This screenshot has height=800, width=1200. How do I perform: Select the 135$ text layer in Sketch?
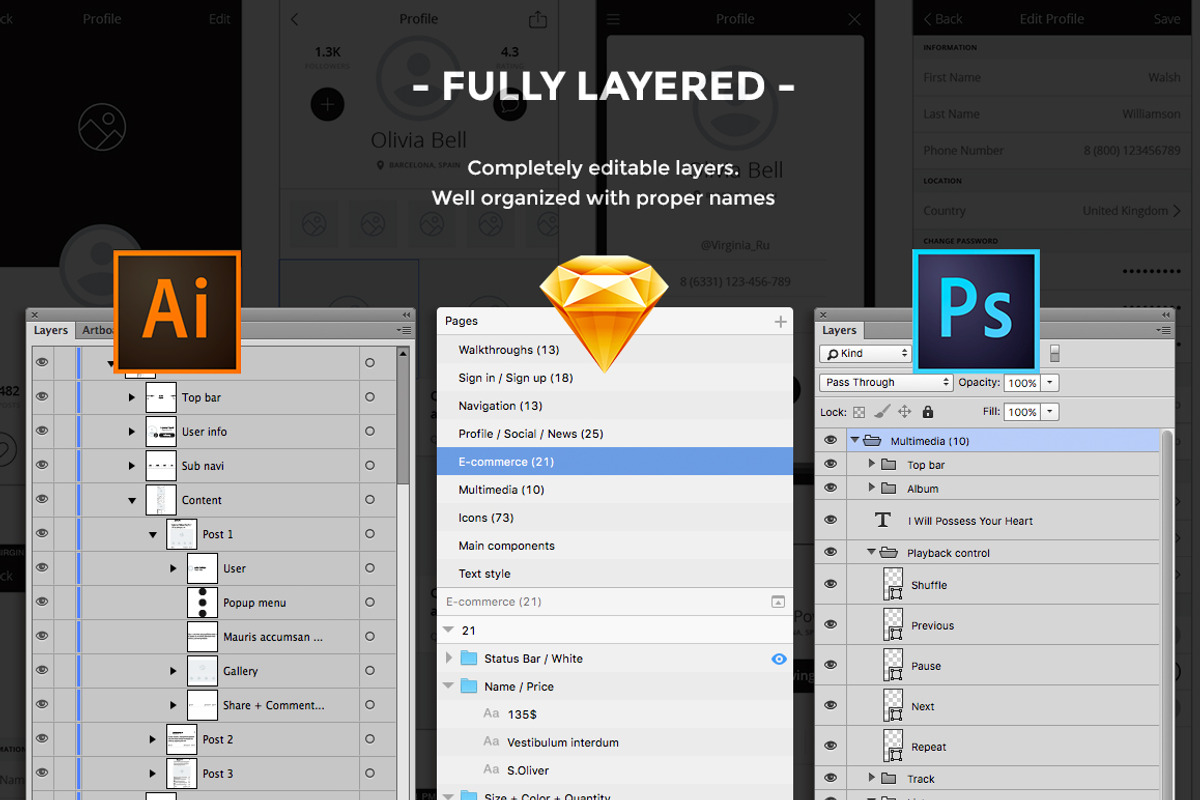click(615, 714)
